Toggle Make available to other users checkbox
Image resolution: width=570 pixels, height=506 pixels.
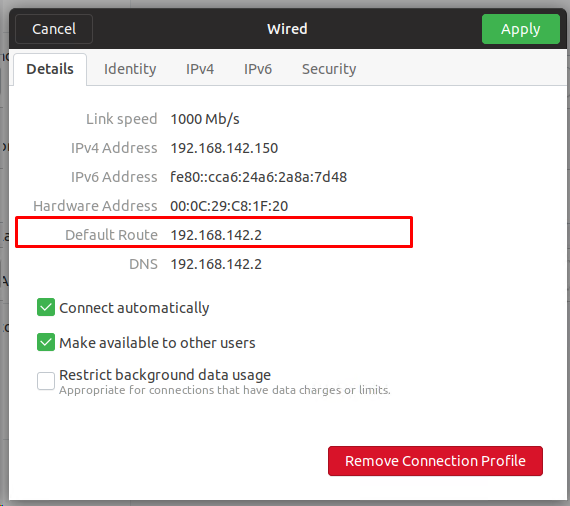coord(46,342)
